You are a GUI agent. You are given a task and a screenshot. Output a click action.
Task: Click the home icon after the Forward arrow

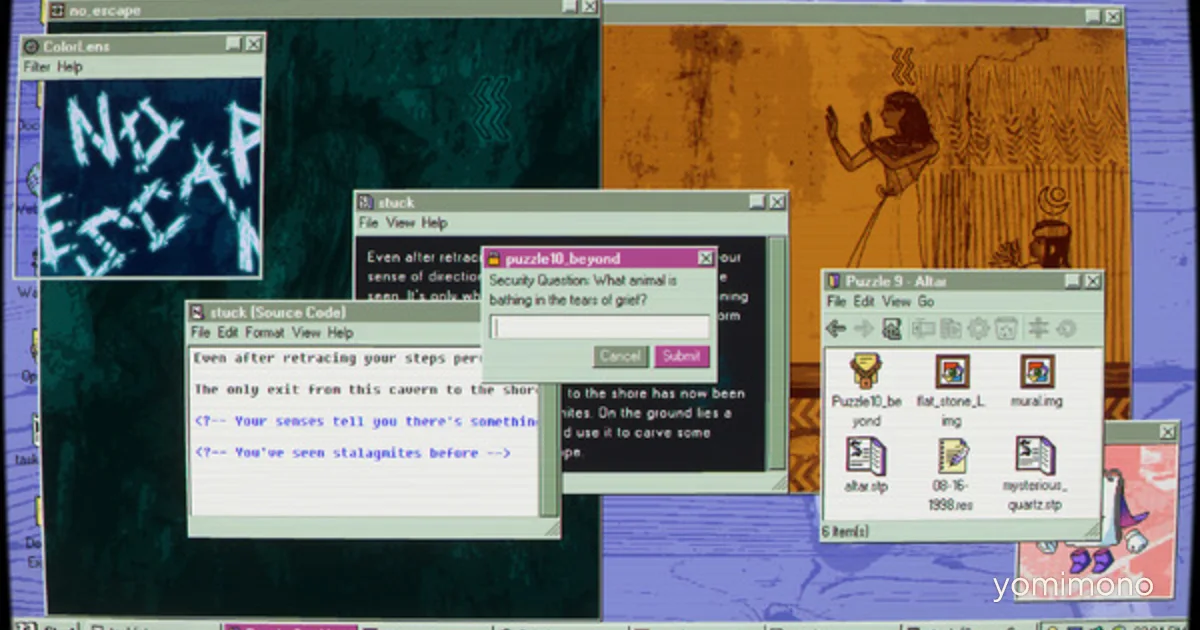892,328
